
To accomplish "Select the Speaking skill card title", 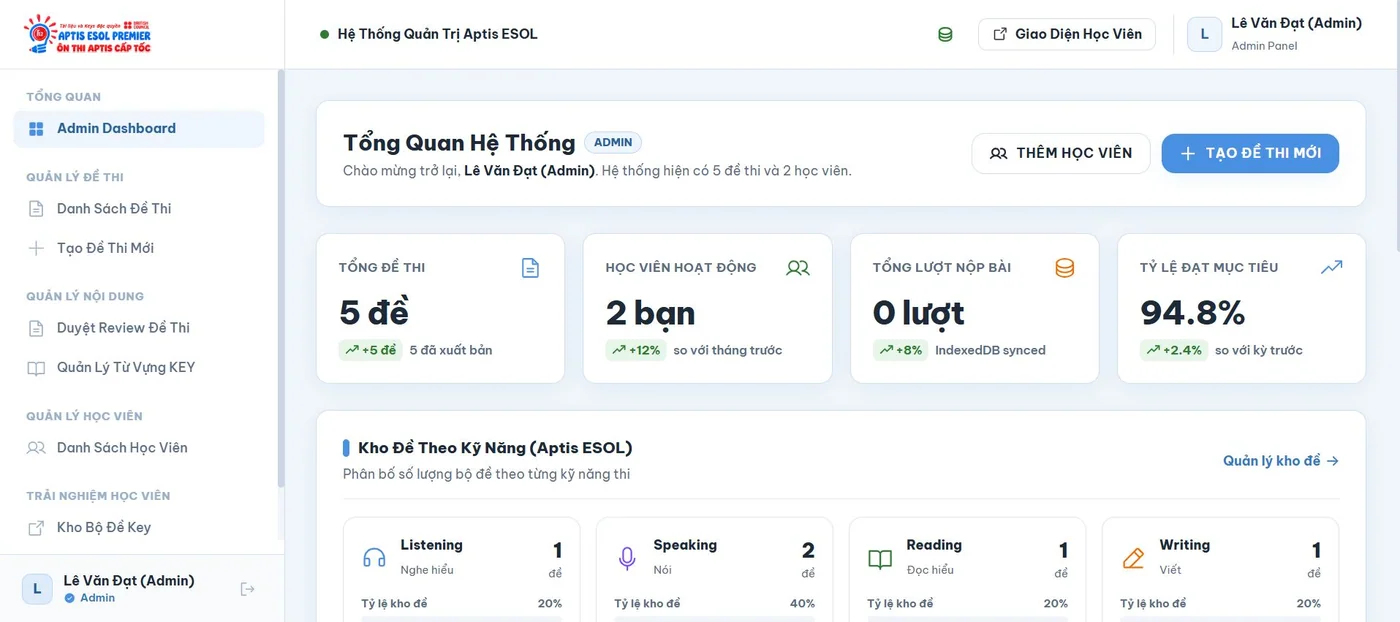I will (685, 545).
